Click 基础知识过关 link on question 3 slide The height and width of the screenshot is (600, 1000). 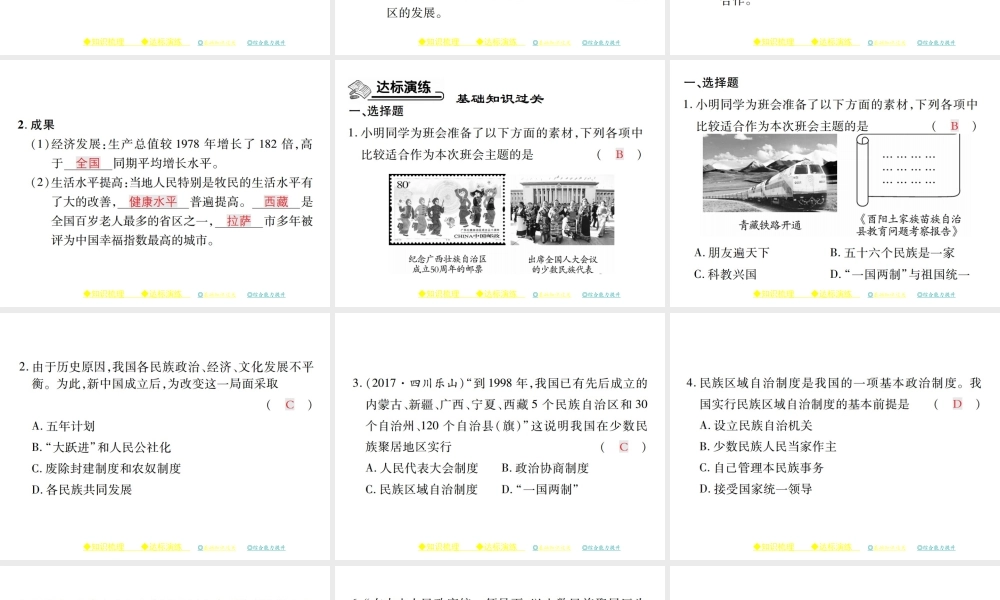coord(552,548)
